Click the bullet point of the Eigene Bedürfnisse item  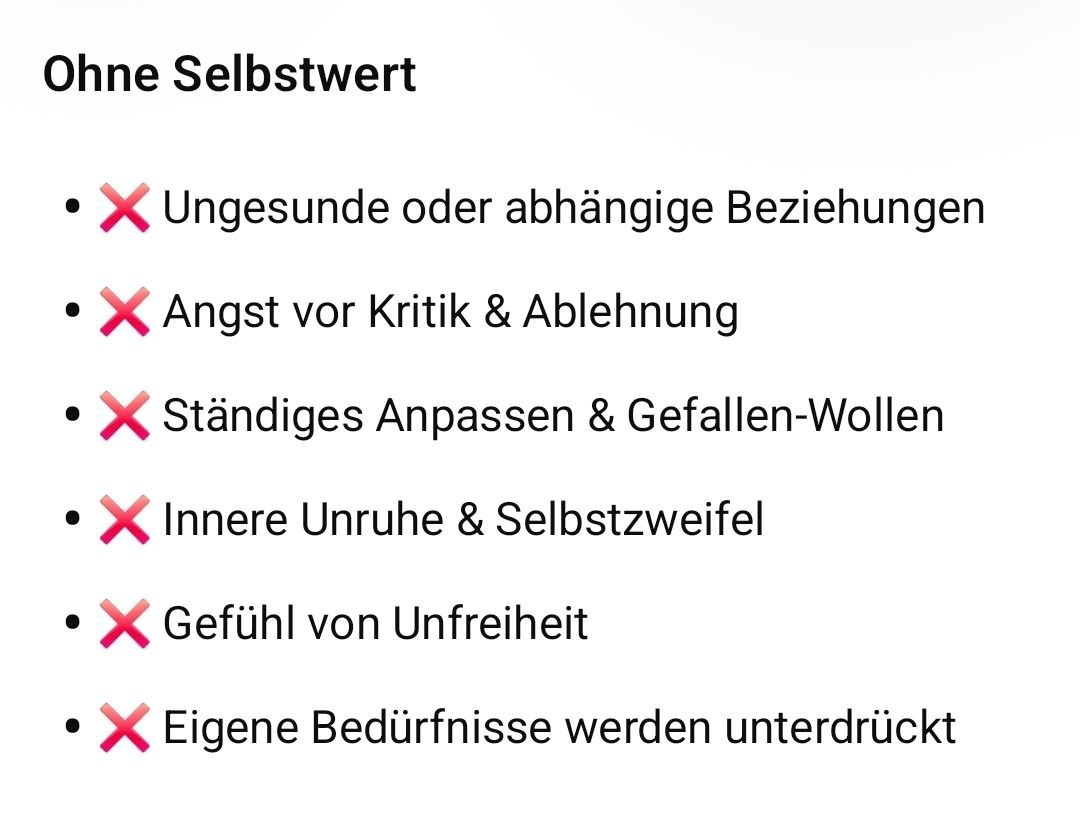tap(71, 729)
